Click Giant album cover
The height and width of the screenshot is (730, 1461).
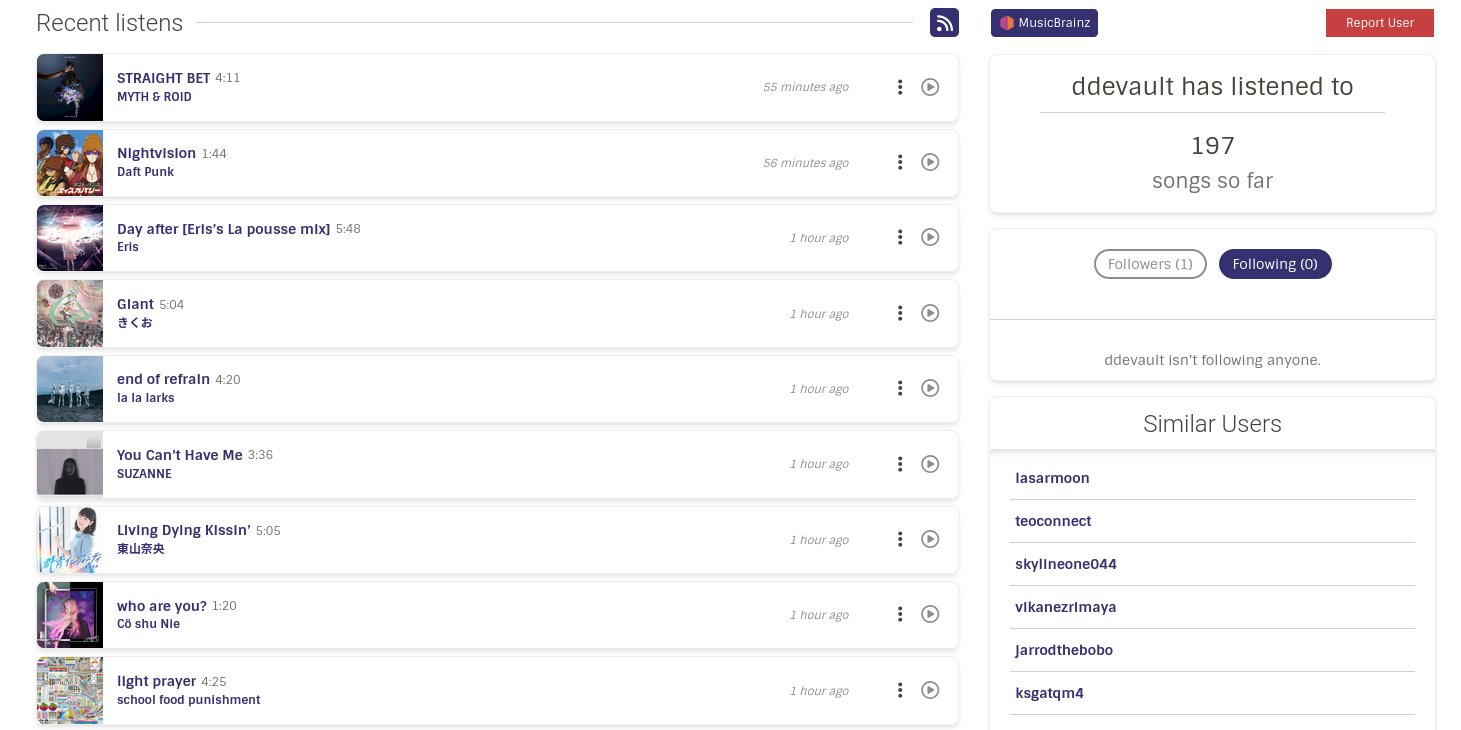click(70, 313)
